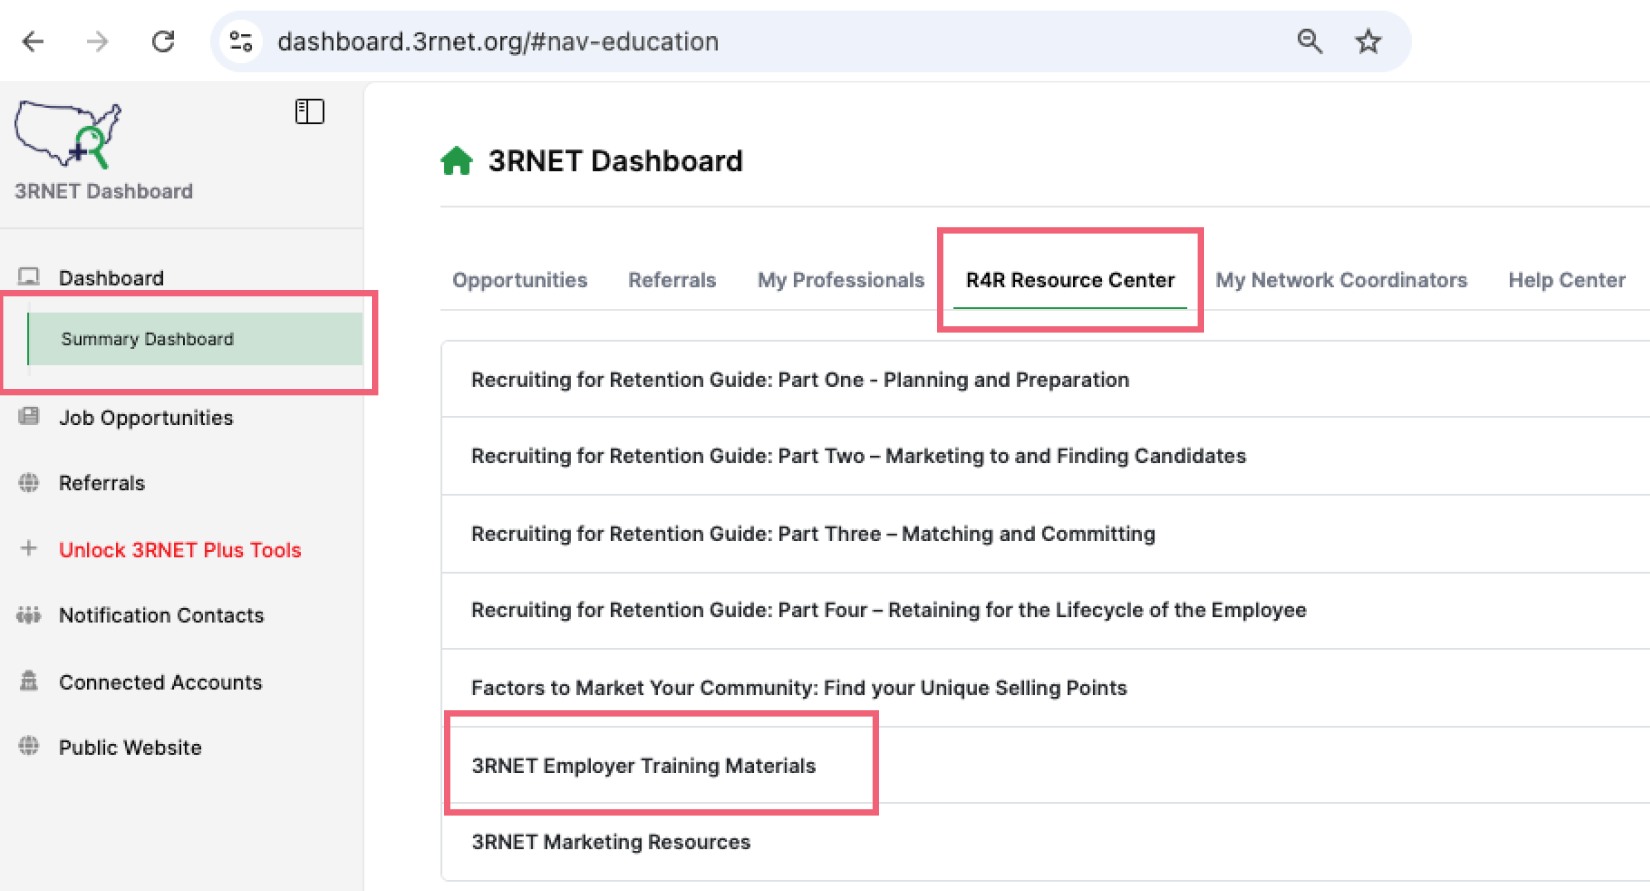Click the plus icon beside Unlock 3RNET Plus Tools
1650x891 pixels.
(29, 548)
